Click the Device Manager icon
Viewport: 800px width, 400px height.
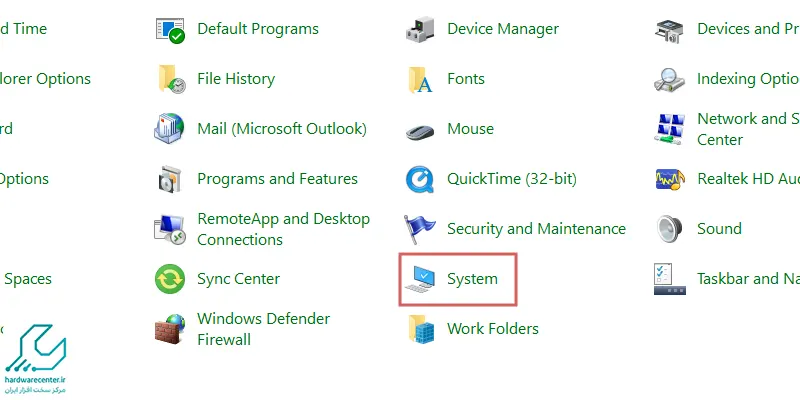[x=420, y=29]
